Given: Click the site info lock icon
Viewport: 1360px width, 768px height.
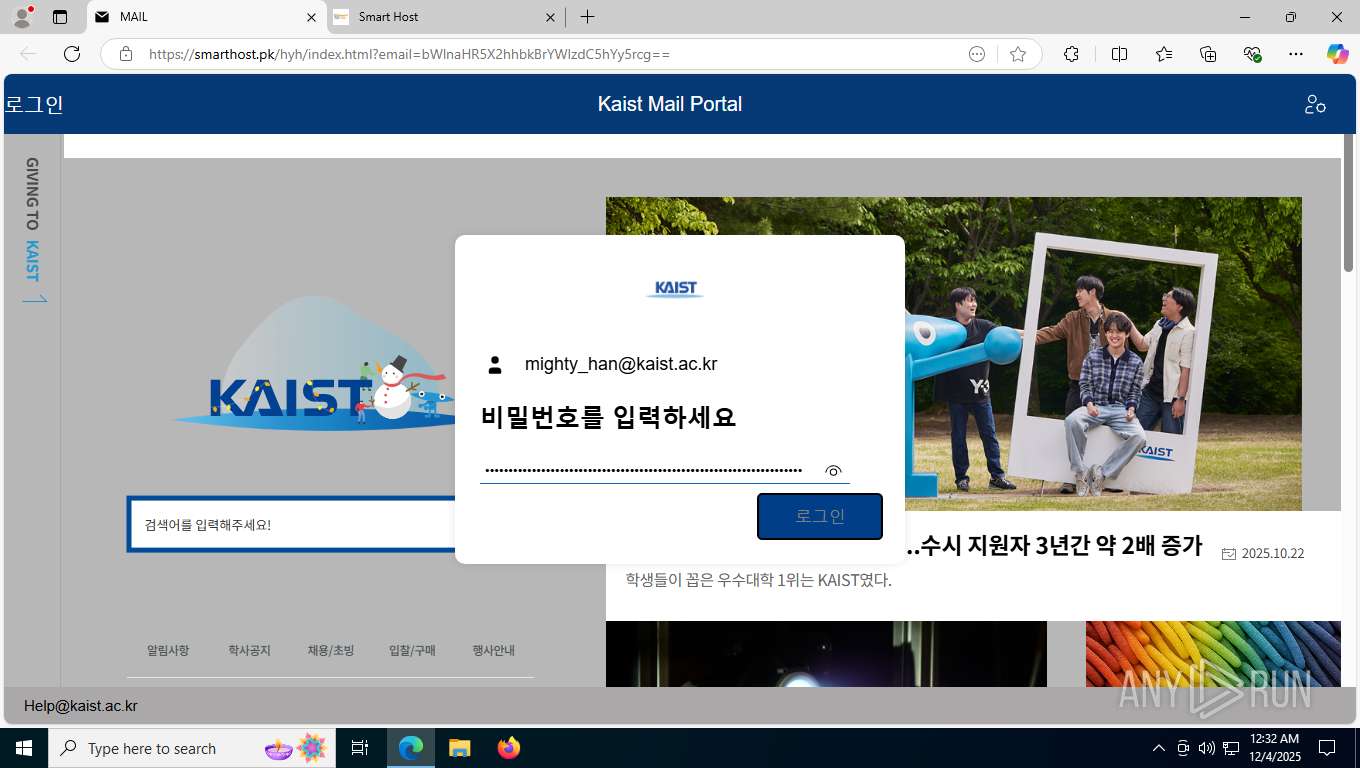Looking at the screenshot, I should pos(126,54).
